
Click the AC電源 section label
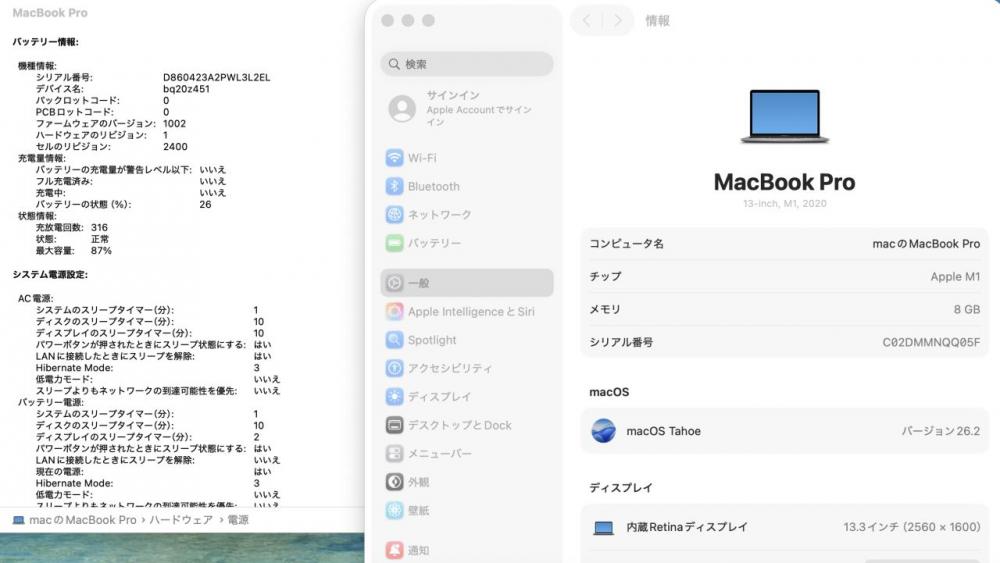tap(36, 298)
